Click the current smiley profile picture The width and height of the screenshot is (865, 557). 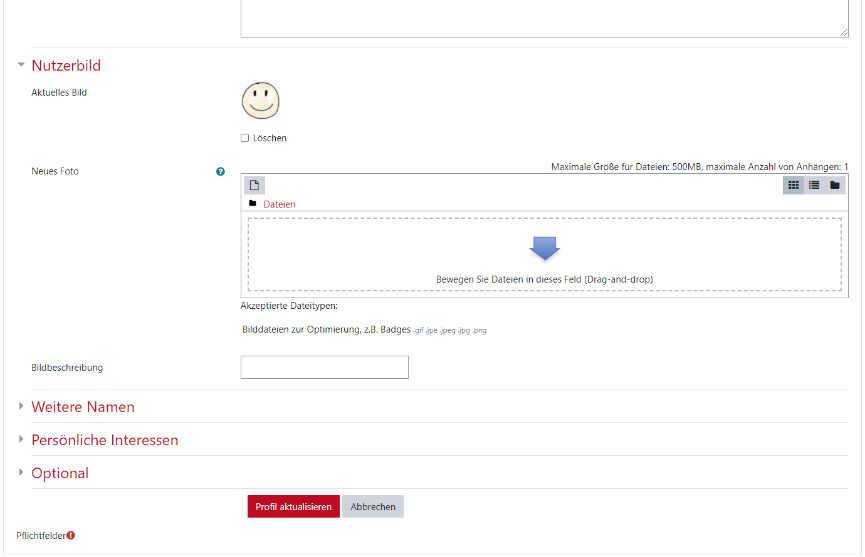pyautogui.click(x=260, y=100)
